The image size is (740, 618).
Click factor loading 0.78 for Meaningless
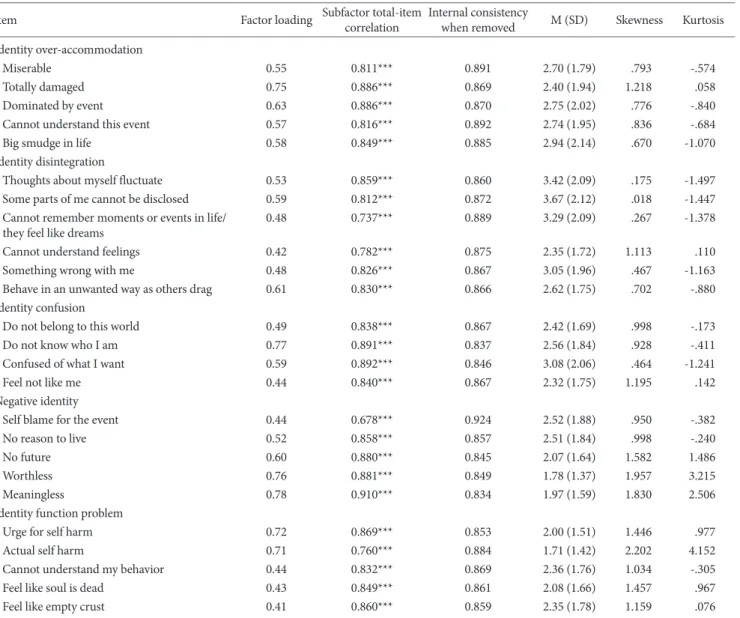click(x=276, y=495)
